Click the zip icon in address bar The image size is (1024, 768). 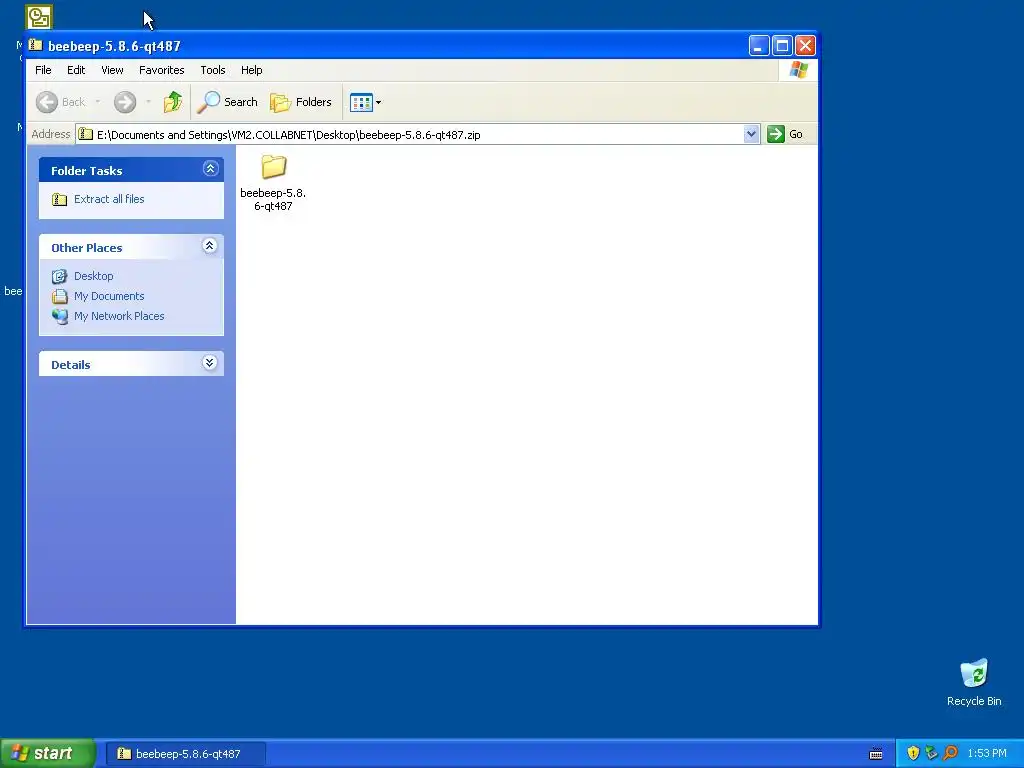[x=86, y=135]
